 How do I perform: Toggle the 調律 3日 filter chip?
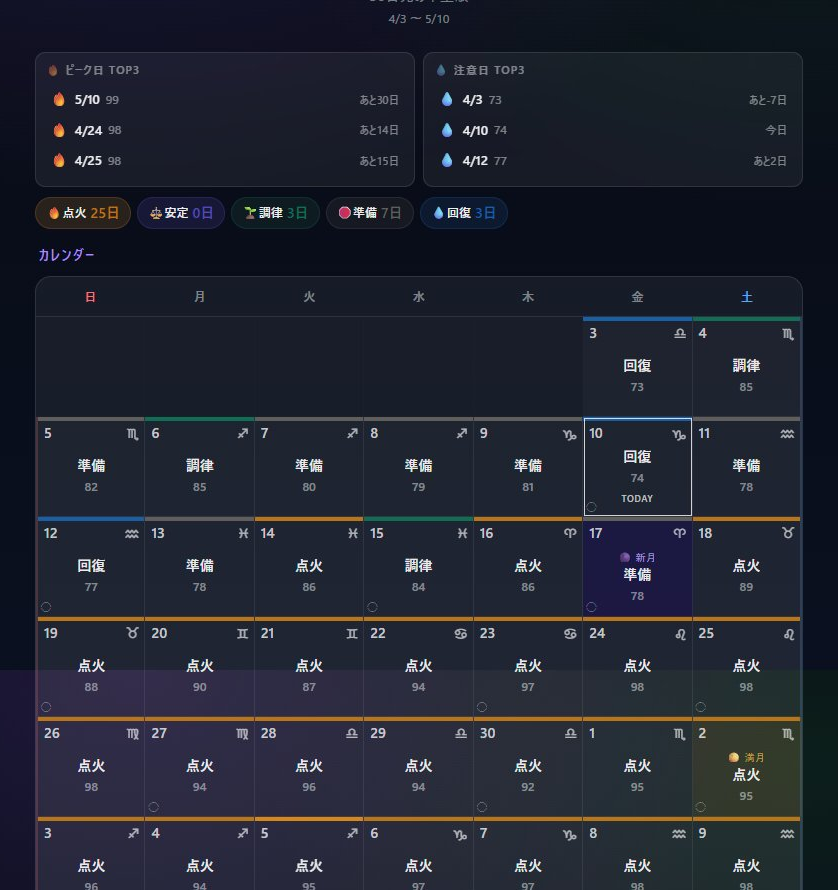(x=275, y=213)
